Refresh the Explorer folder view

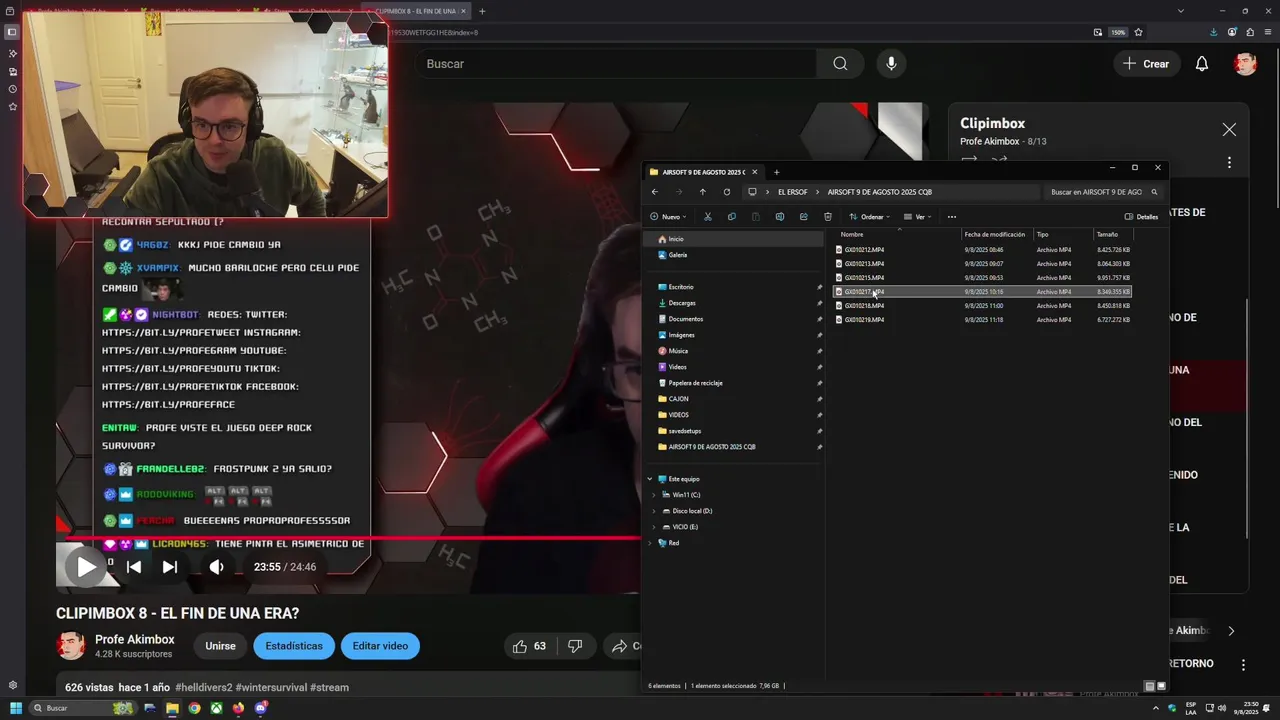pos(727,192)
